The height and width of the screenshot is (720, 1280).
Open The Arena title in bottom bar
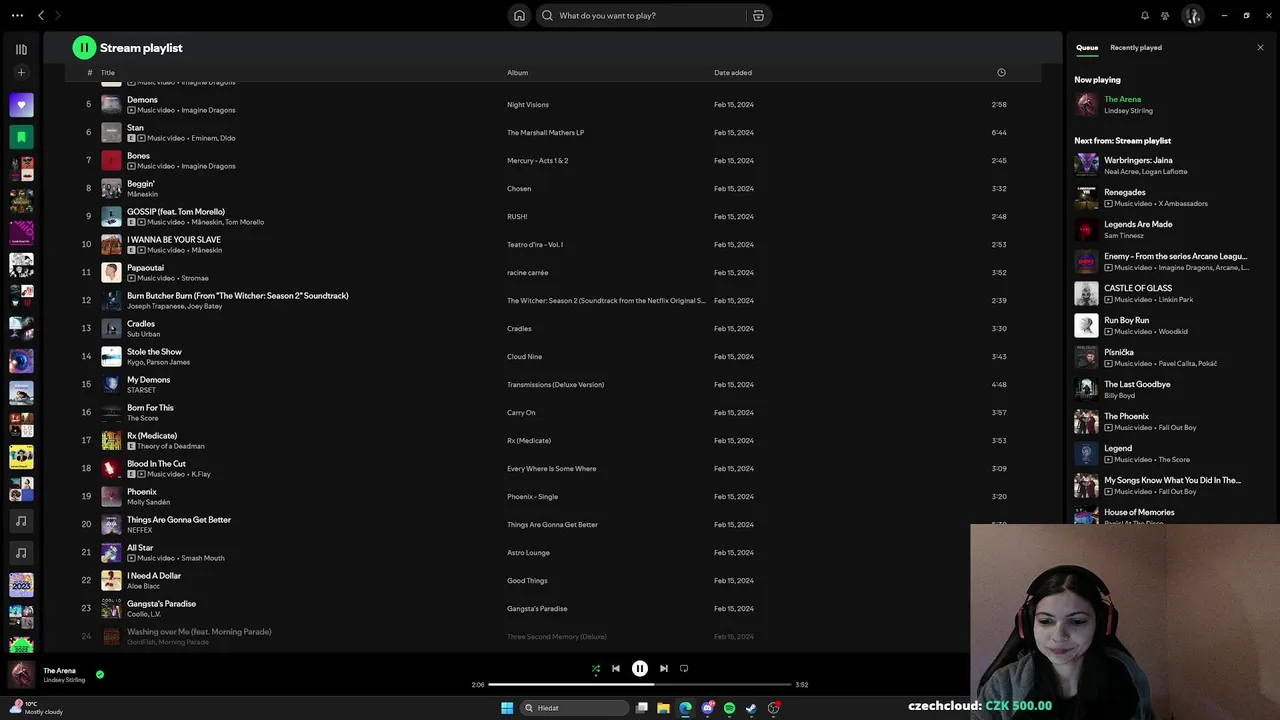pyautogui.click(x=59, y=670)
